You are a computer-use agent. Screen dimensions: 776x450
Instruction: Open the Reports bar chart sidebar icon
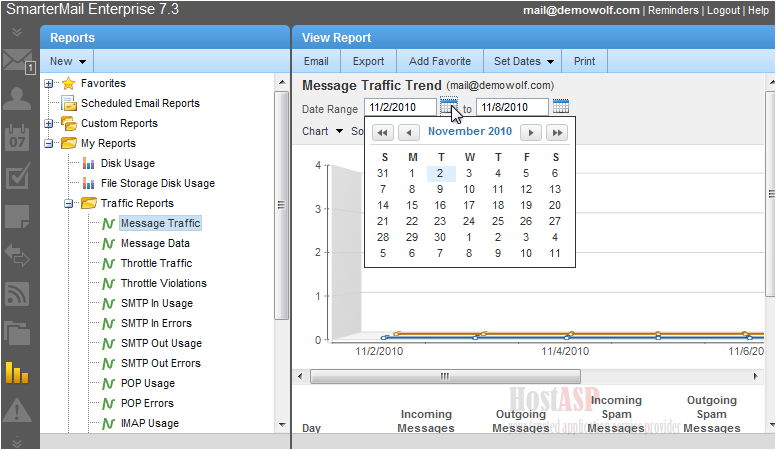coord(17,372)
